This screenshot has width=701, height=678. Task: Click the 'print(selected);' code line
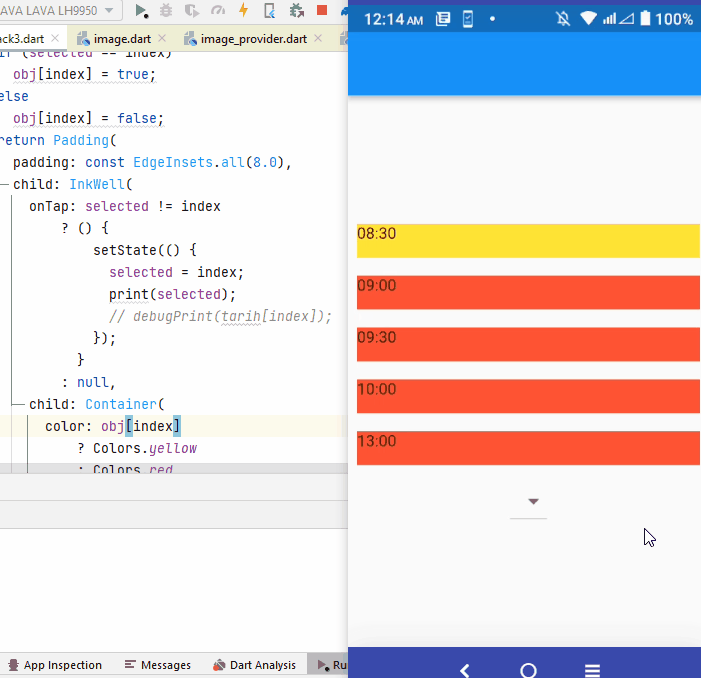172,294
